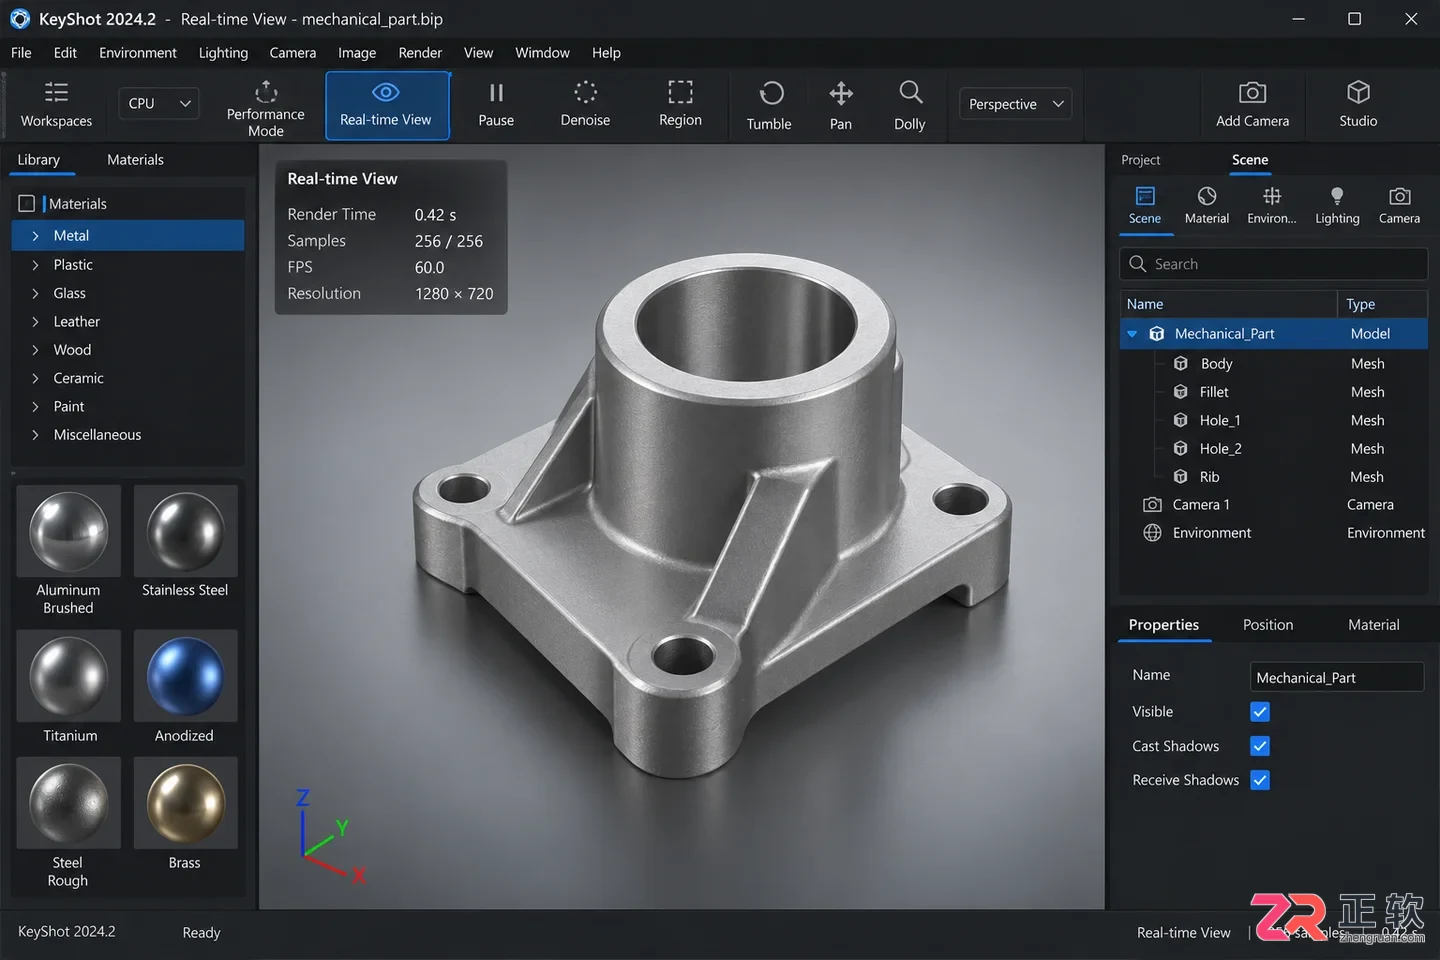Edit the Name field Mechanical_Part

(1337, 677)
